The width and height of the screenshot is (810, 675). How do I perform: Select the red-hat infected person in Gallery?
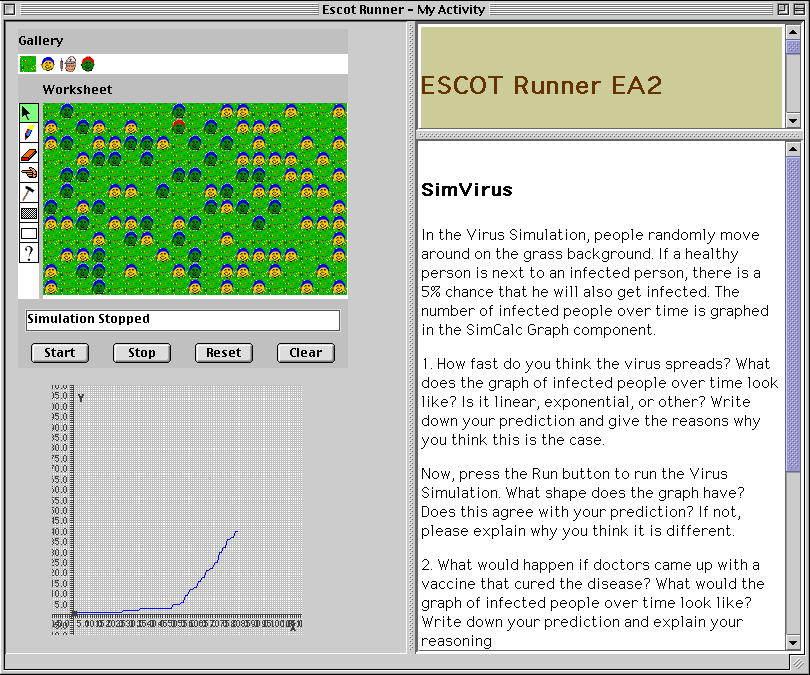[88, 64]
